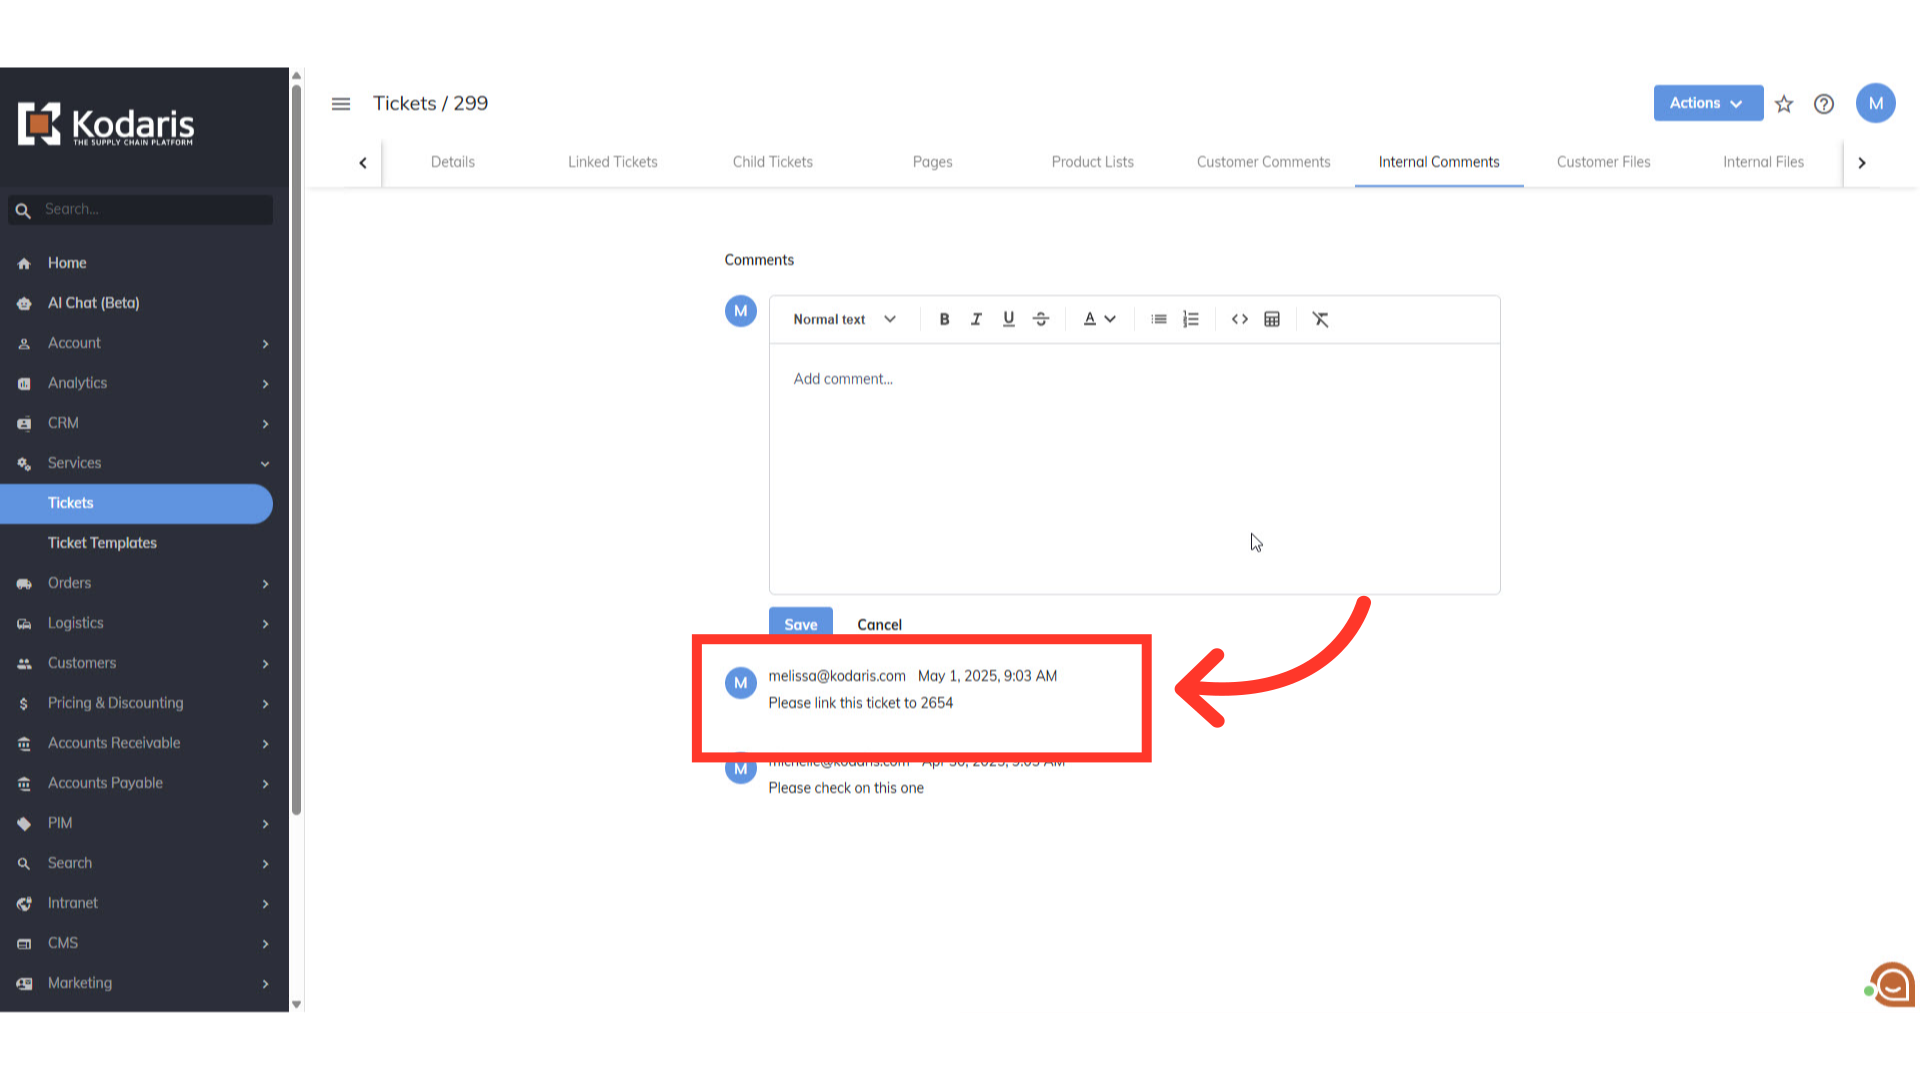The image size is (1920, 1080).
Task: Open the Actions dropdown button
Action: (1707, 103)
